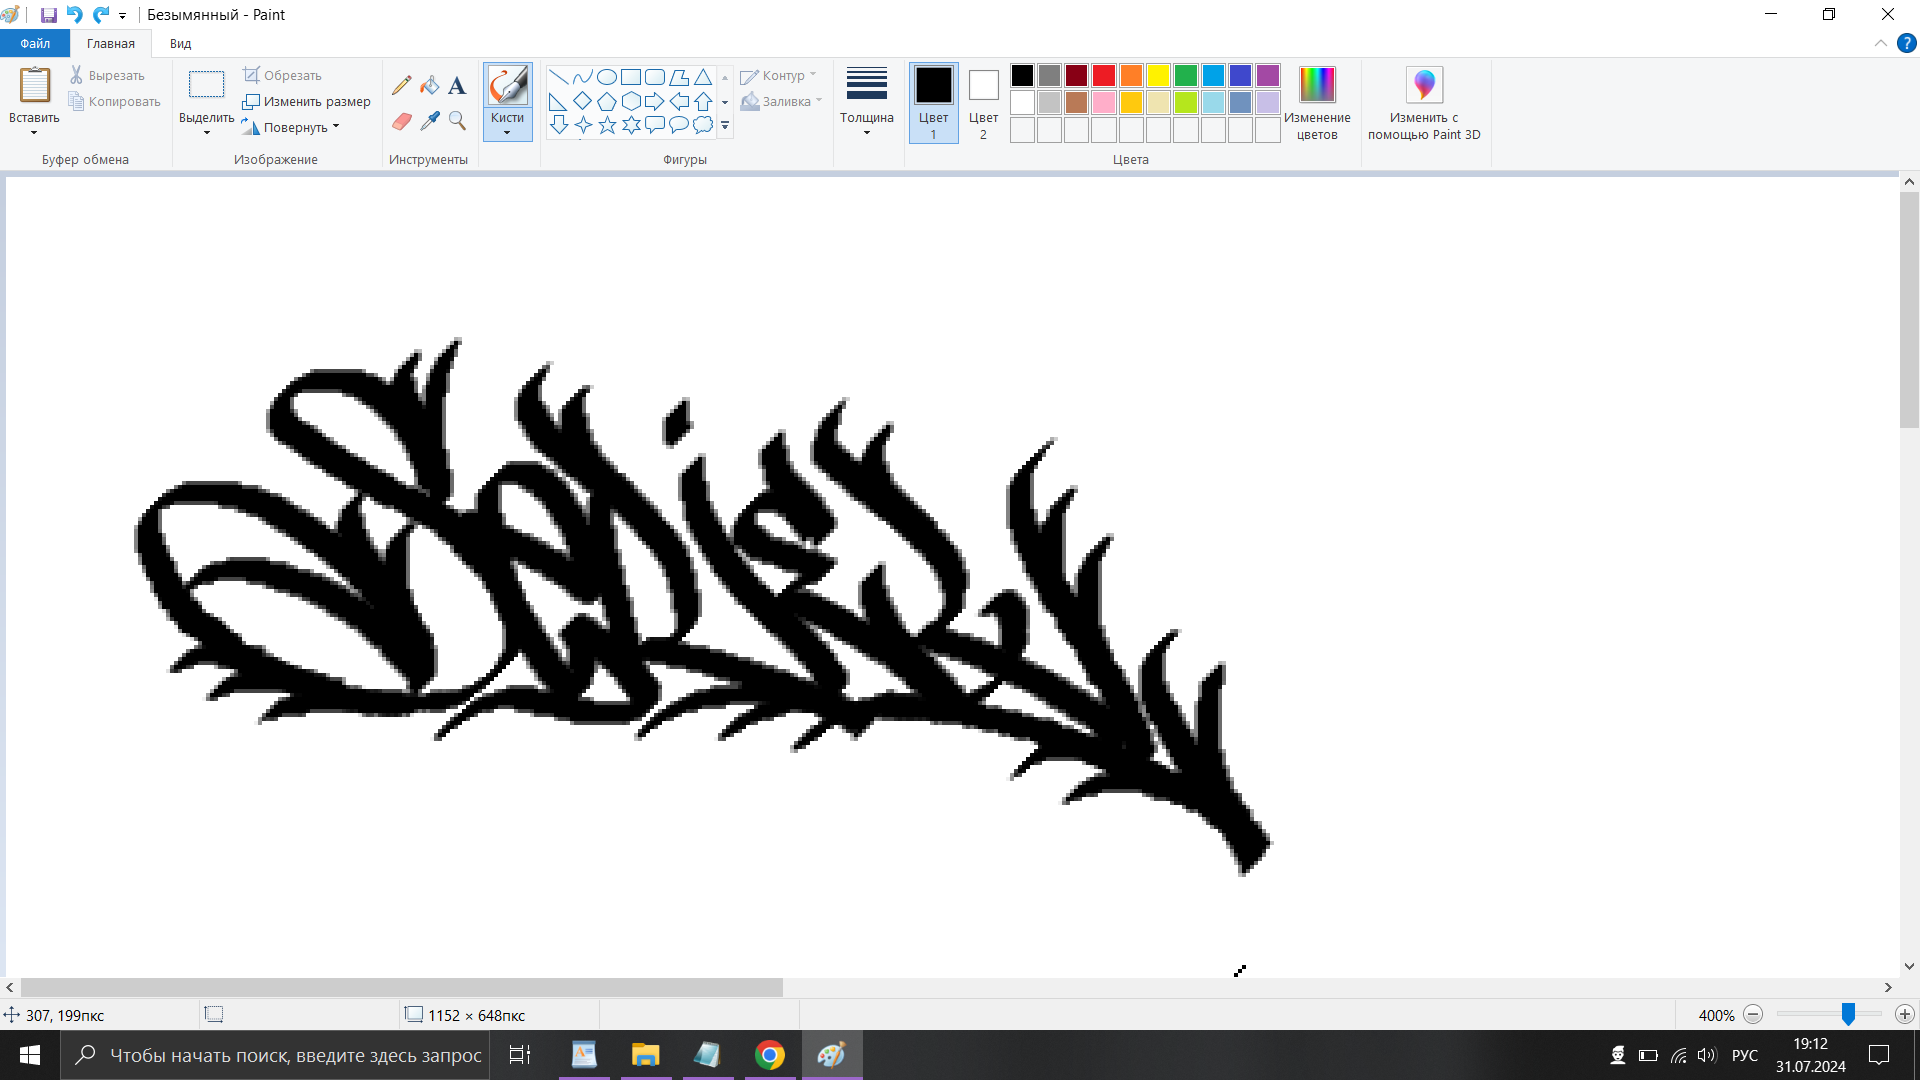1920x1080 pixels.
Task: Activate Color 1 selector
Action: pos(933,102)
